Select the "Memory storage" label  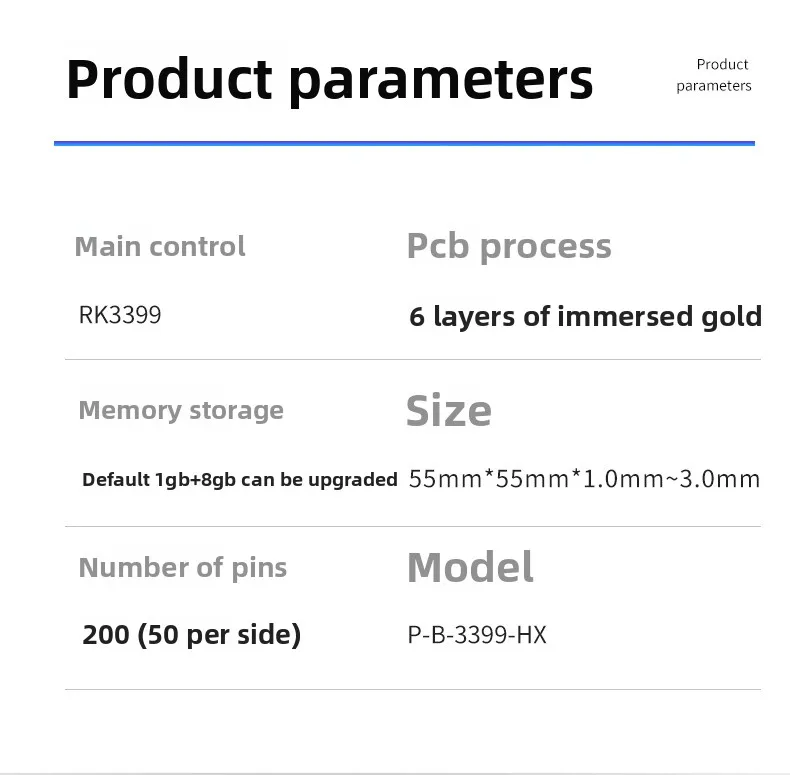[181, 410]
